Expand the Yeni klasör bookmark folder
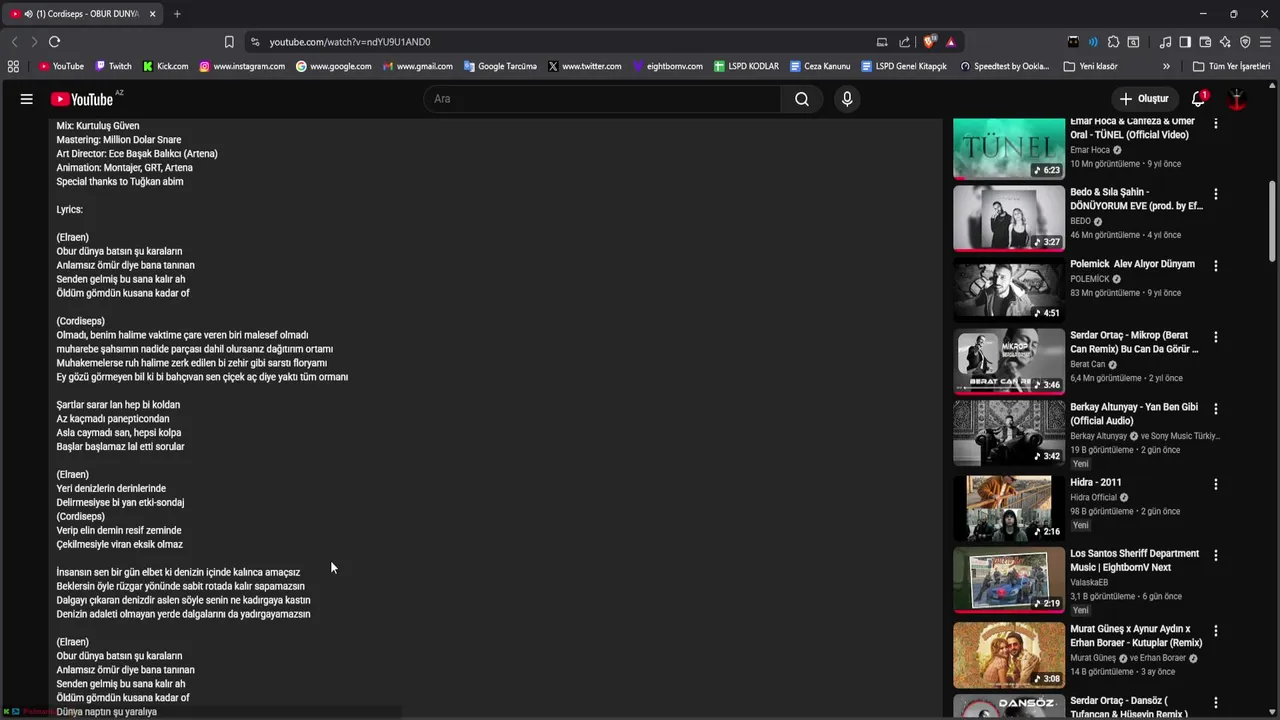The image size is (1280, 720). pos(1090,66)
